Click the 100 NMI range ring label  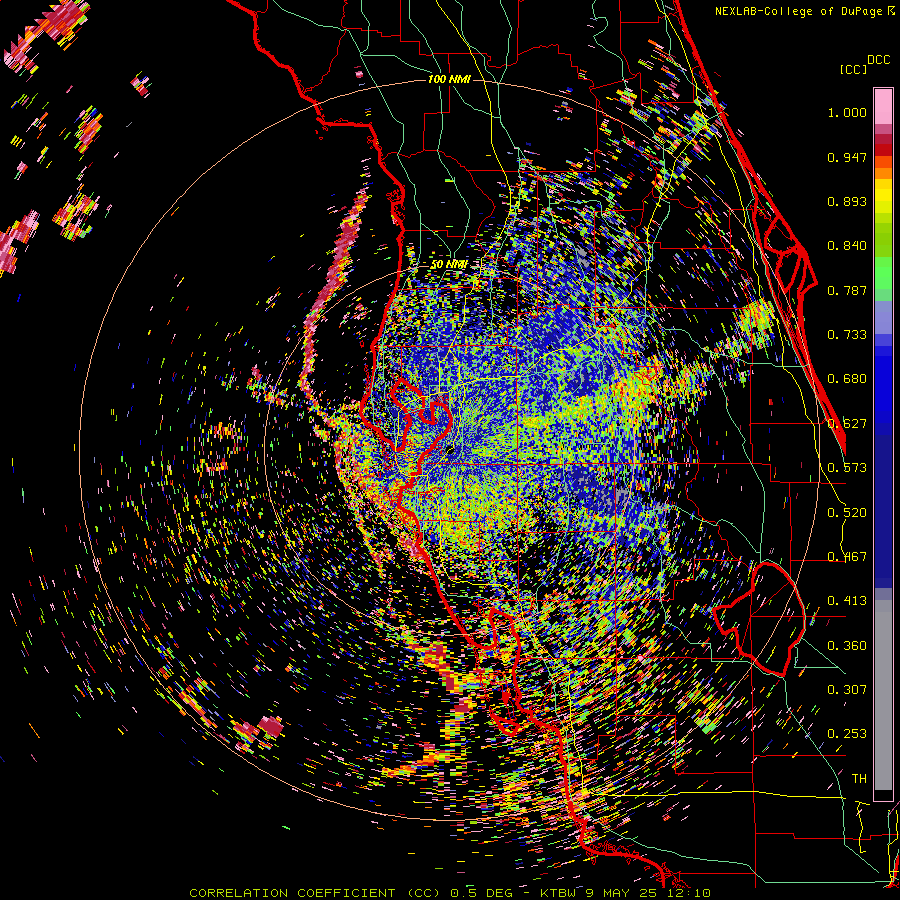pyautogui.click(x=449, y=79)
